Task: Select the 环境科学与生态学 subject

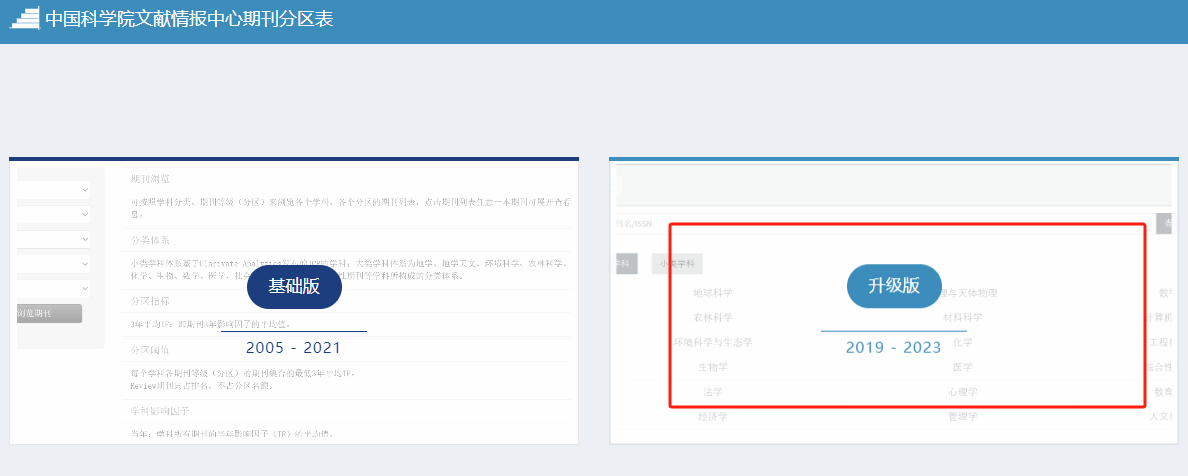Action: click(x=713, y=342)
